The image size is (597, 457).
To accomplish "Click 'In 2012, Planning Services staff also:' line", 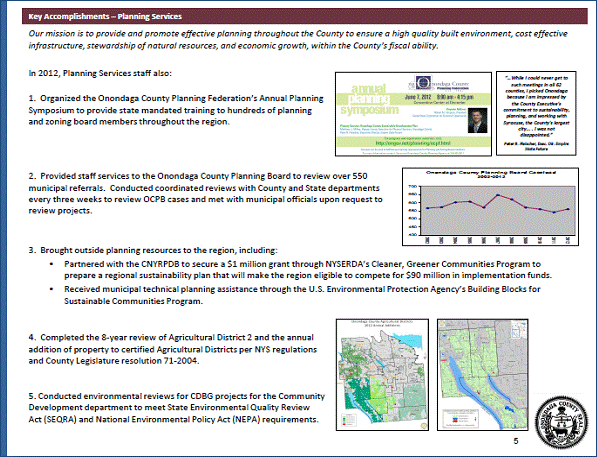I will [100, 73].
